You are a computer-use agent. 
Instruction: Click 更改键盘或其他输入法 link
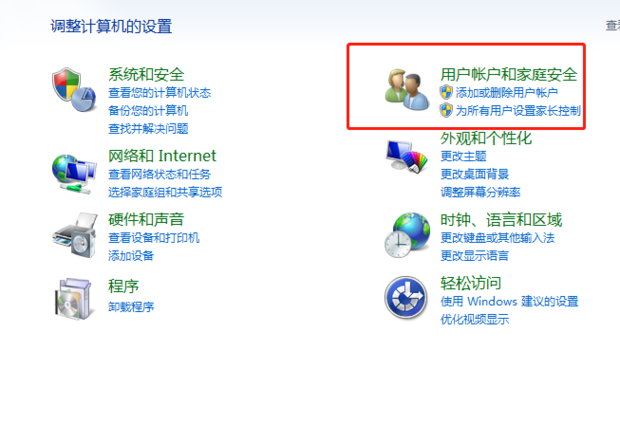(498, 238)
